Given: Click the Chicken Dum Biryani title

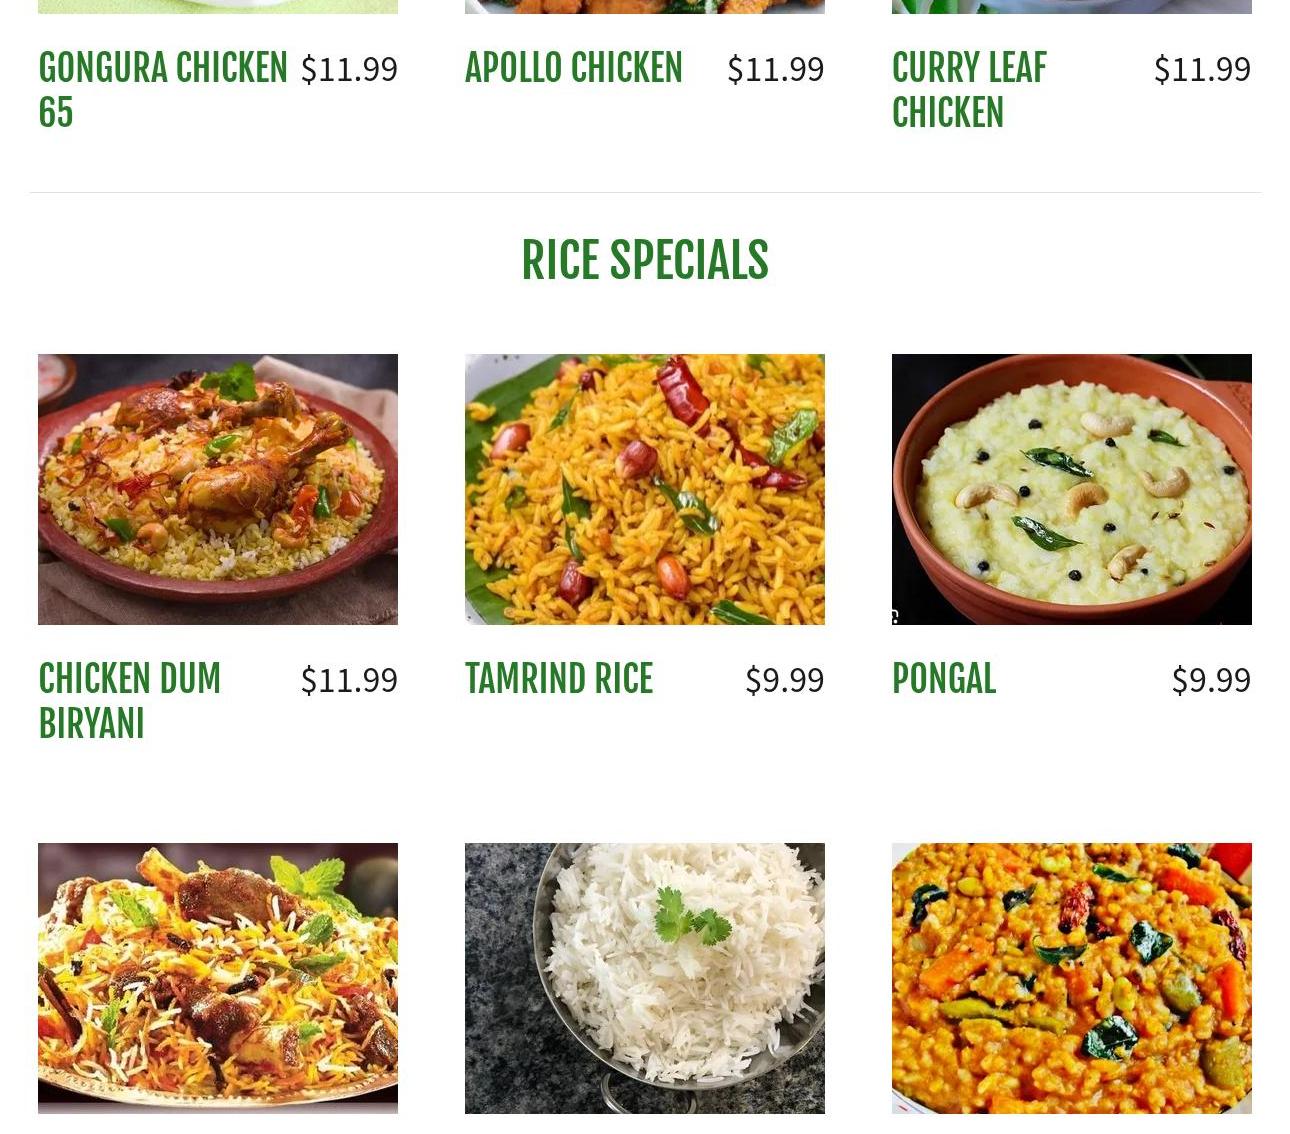Looking at the screenshot, I should [x=130, y=701].
